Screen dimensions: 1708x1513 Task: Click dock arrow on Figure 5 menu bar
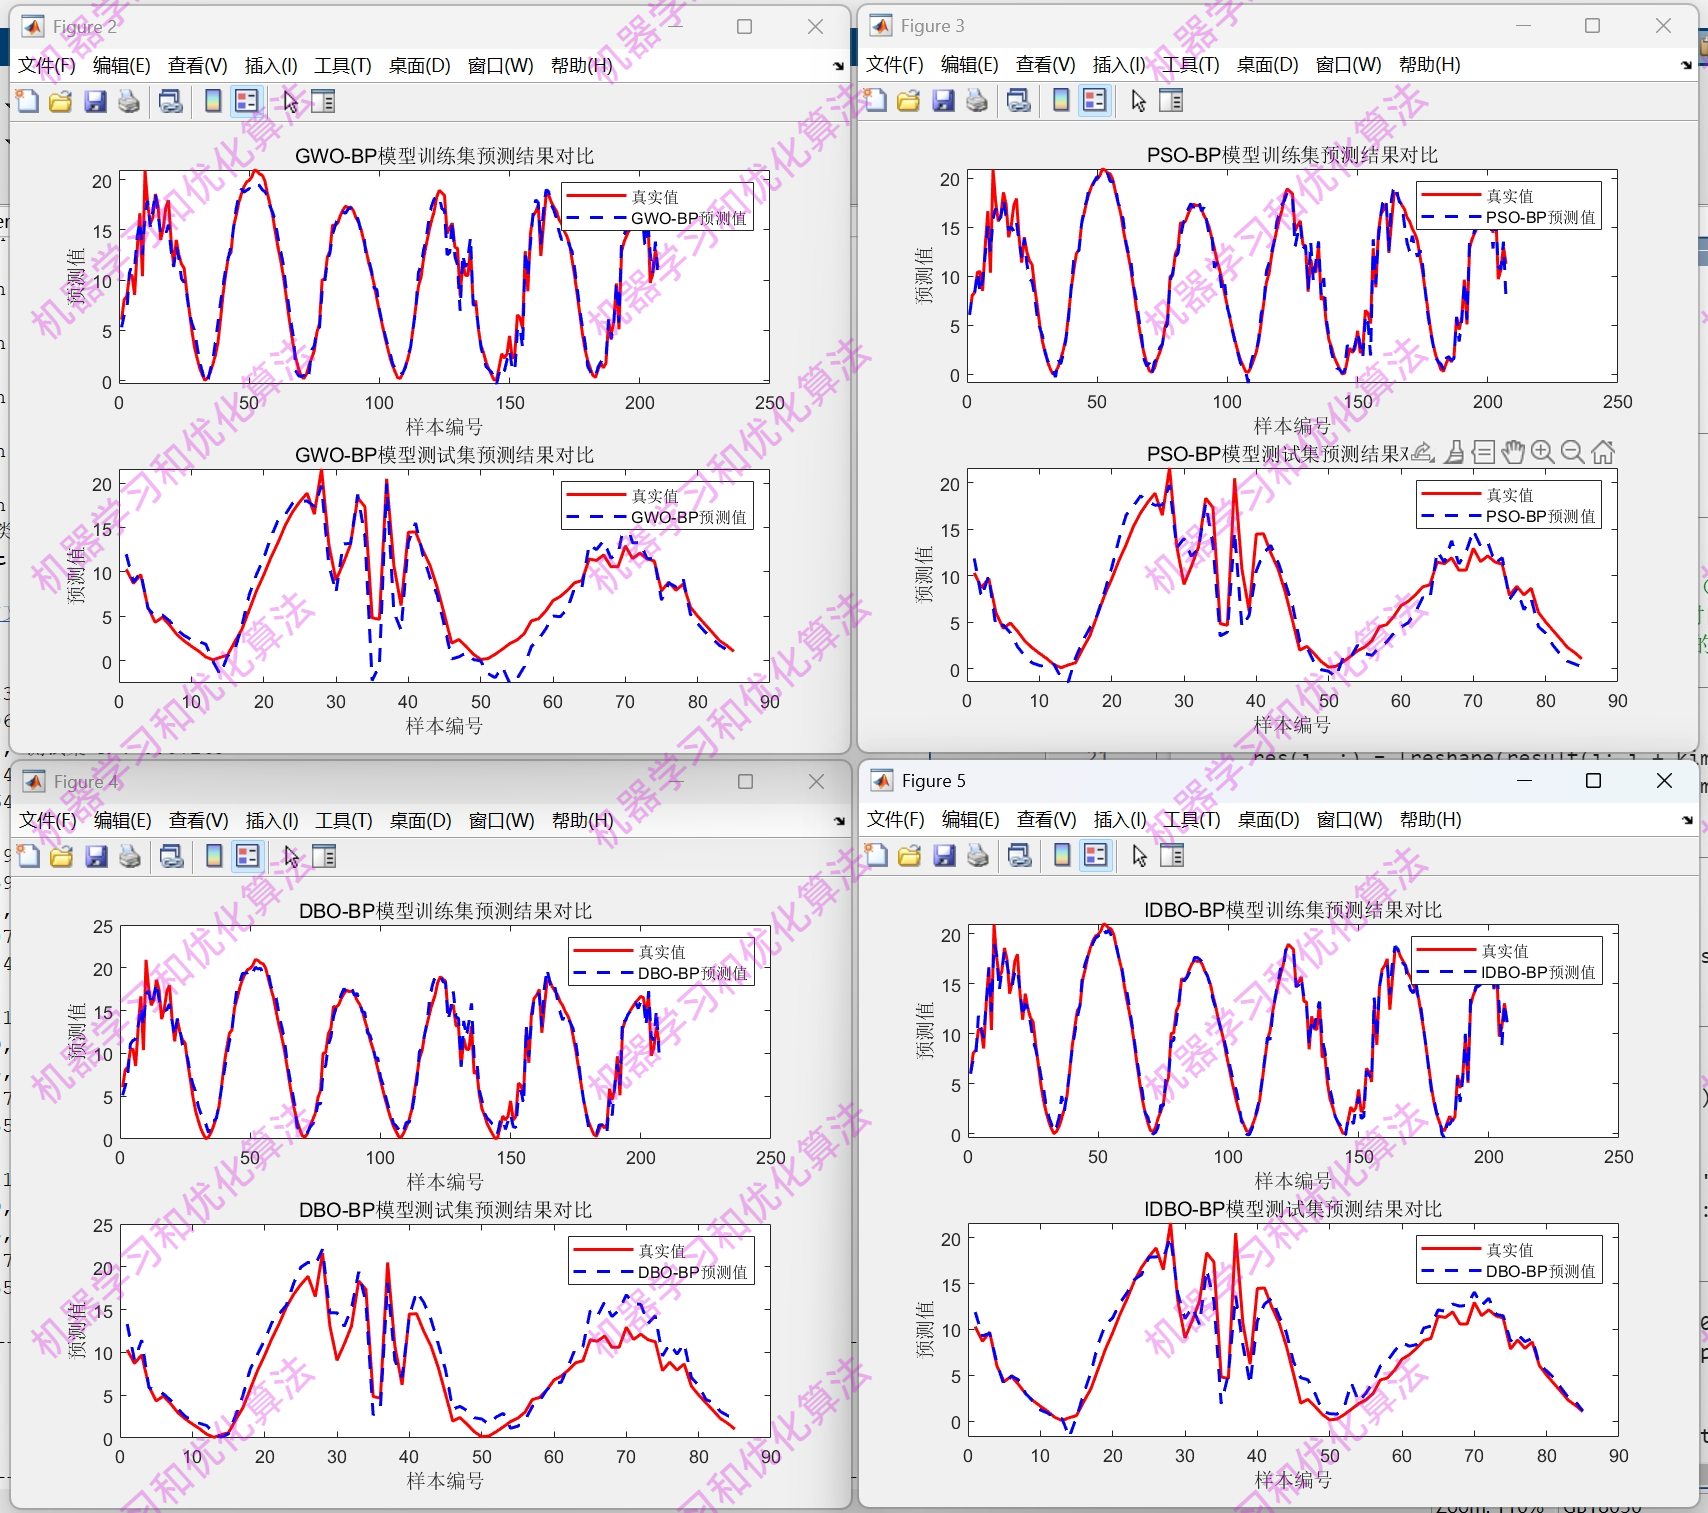(1687, 820)
